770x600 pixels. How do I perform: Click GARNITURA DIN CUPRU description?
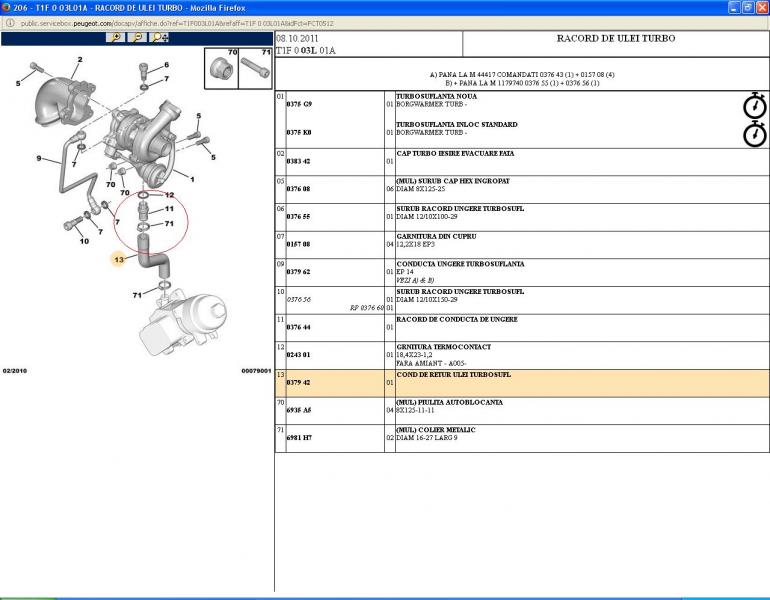(x=436, y=236)
